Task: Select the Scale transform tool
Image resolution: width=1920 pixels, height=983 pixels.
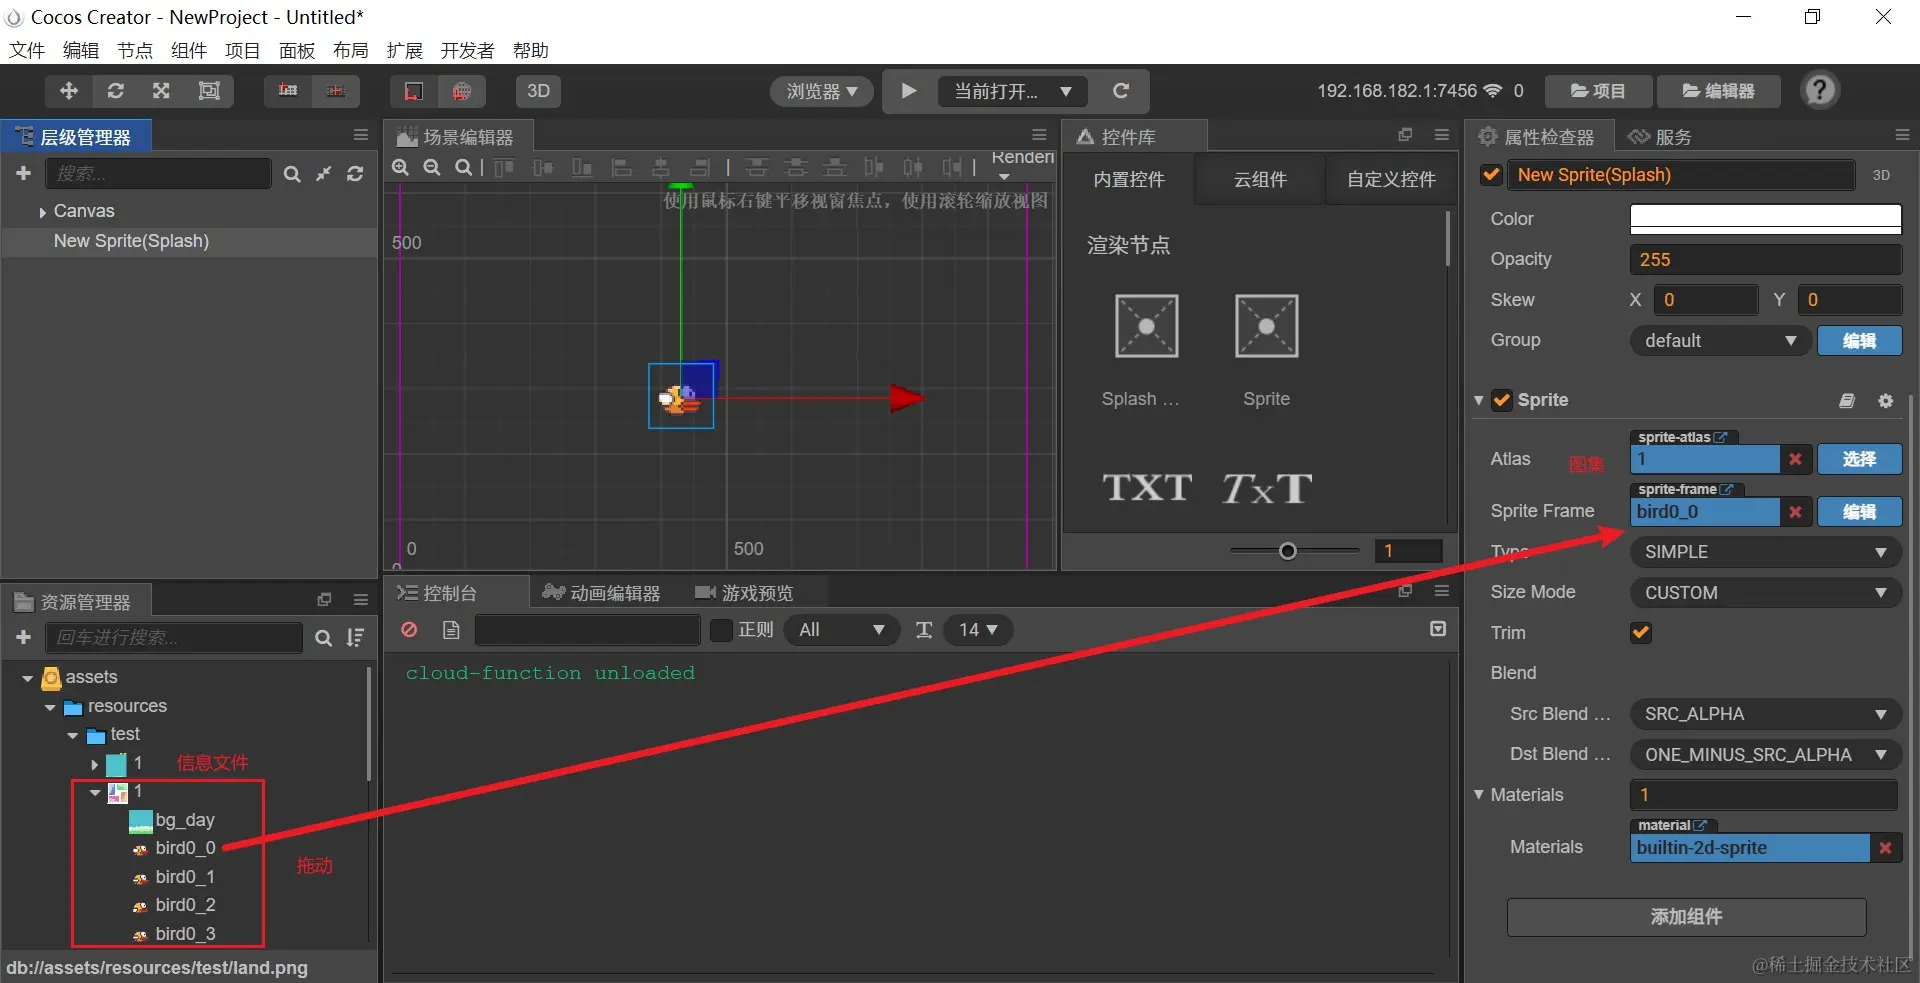Action: (161, 91)
